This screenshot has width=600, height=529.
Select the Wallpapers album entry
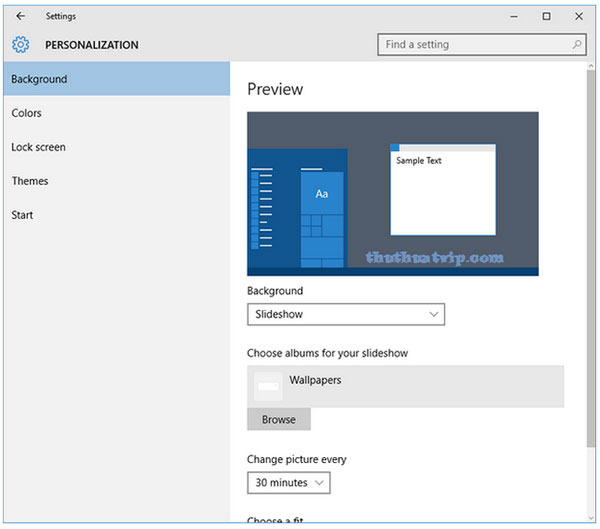[x=405, y=386]
